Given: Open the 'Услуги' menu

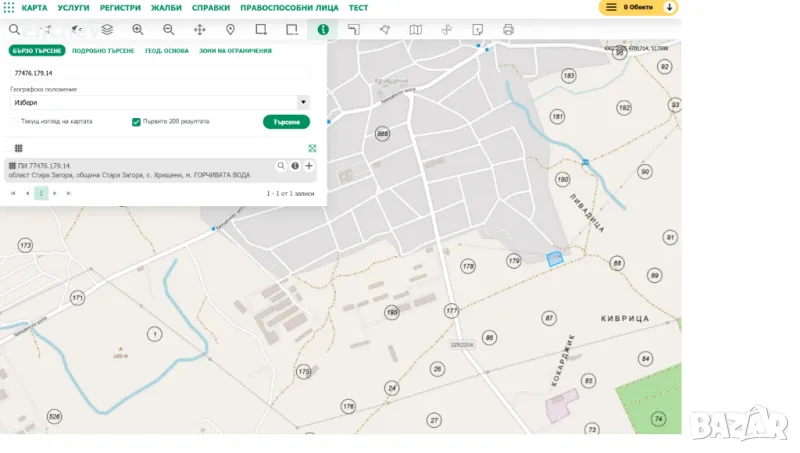Looking at the screenshot, I should tap(73, 7).
